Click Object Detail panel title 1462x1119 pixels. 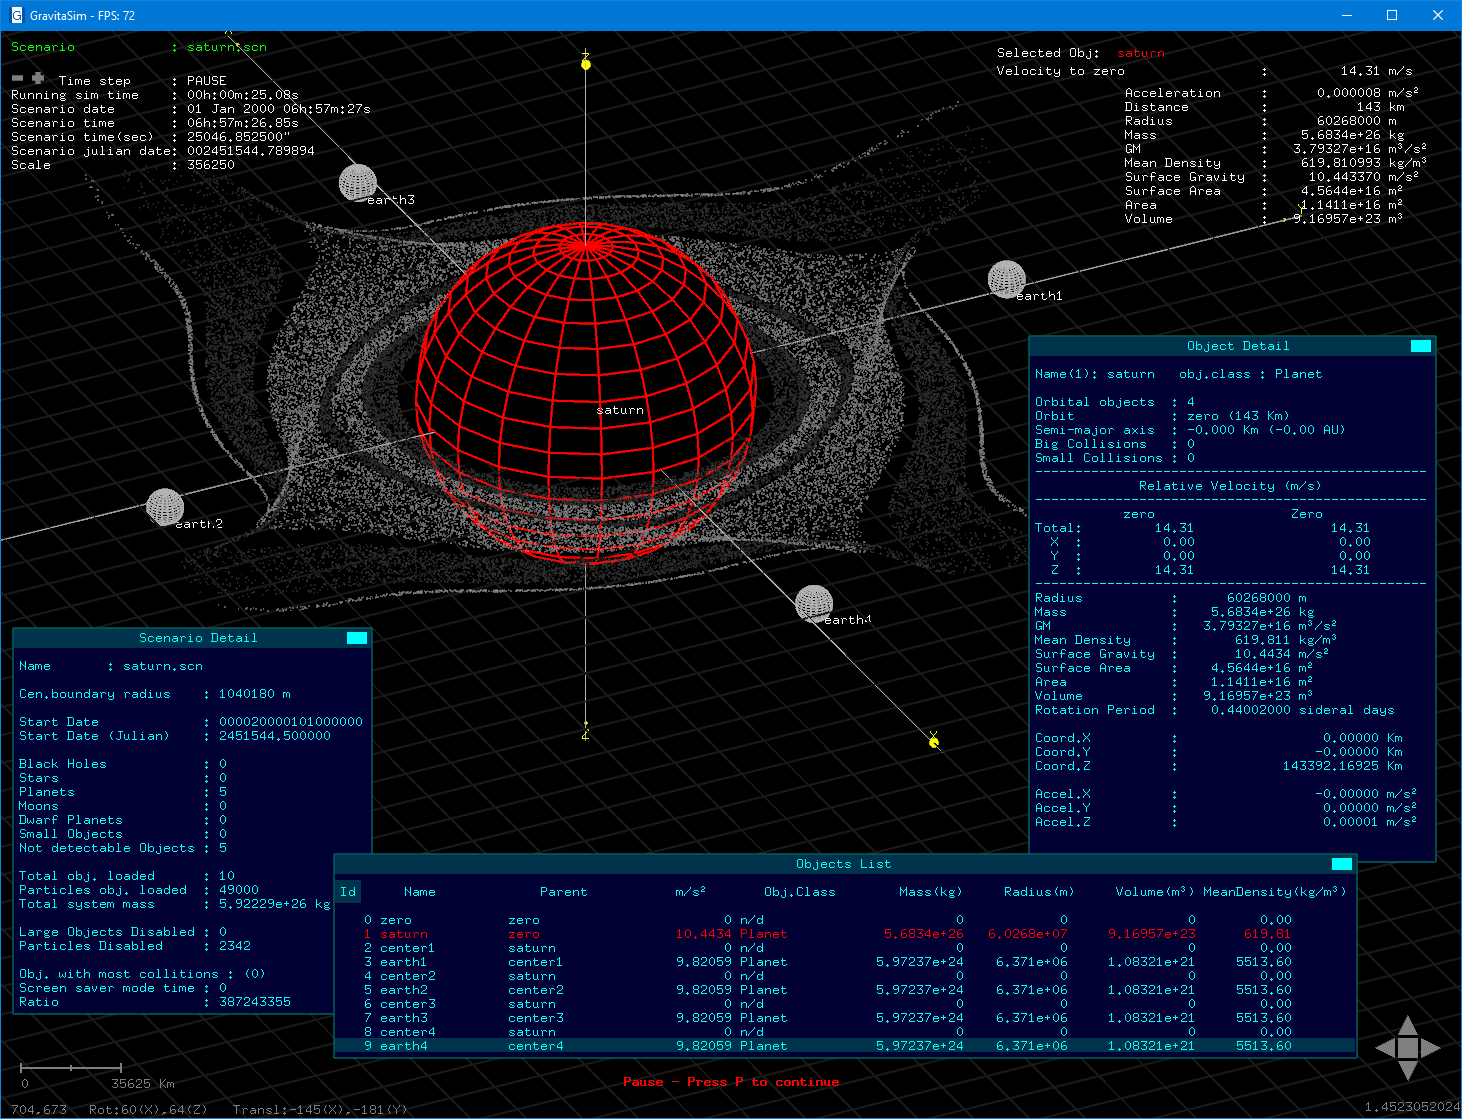[x=1238, y=346]
